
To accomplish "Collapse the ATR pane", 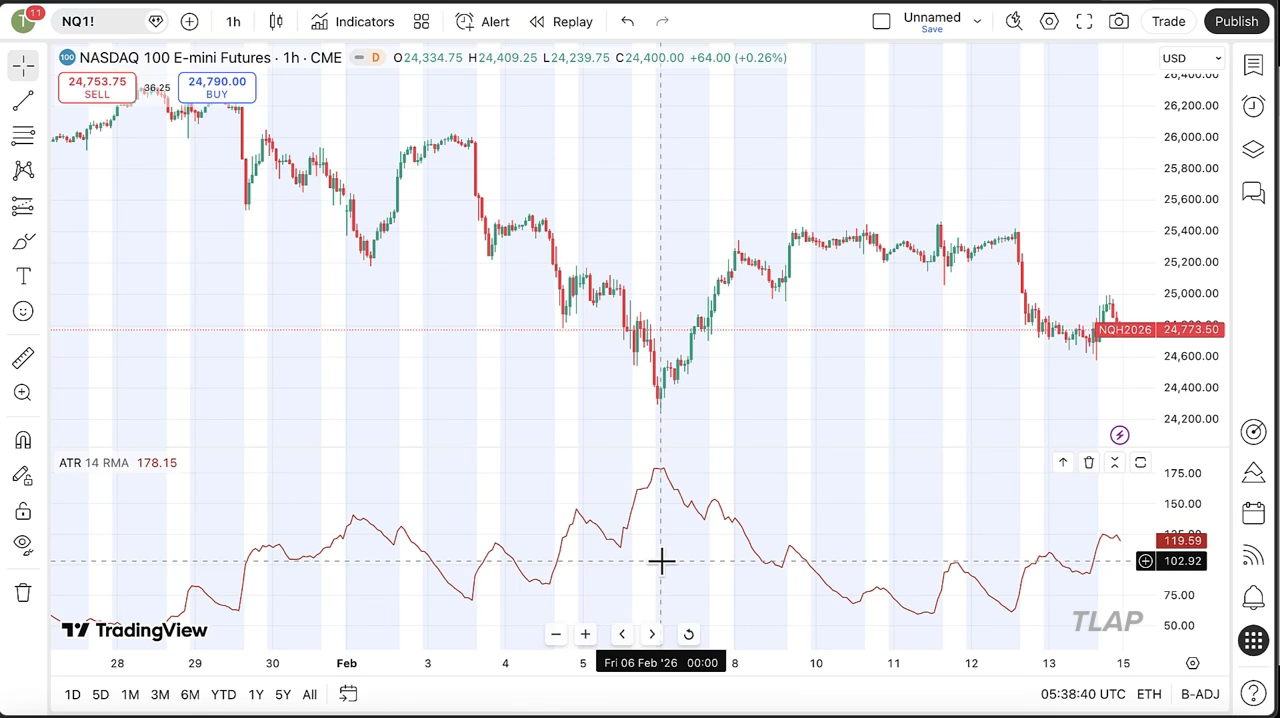I will (1115, 463).
